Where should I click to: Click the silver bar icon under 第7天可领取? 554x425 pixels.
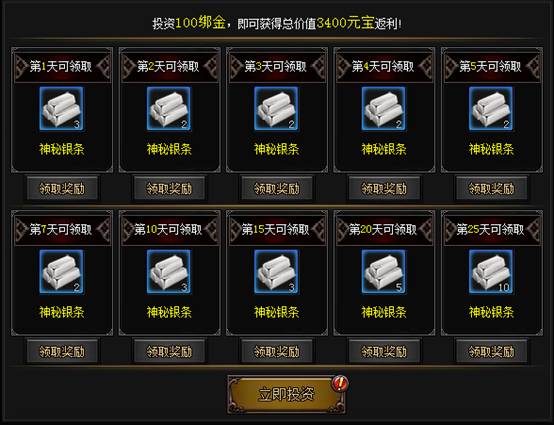[62, 272]
